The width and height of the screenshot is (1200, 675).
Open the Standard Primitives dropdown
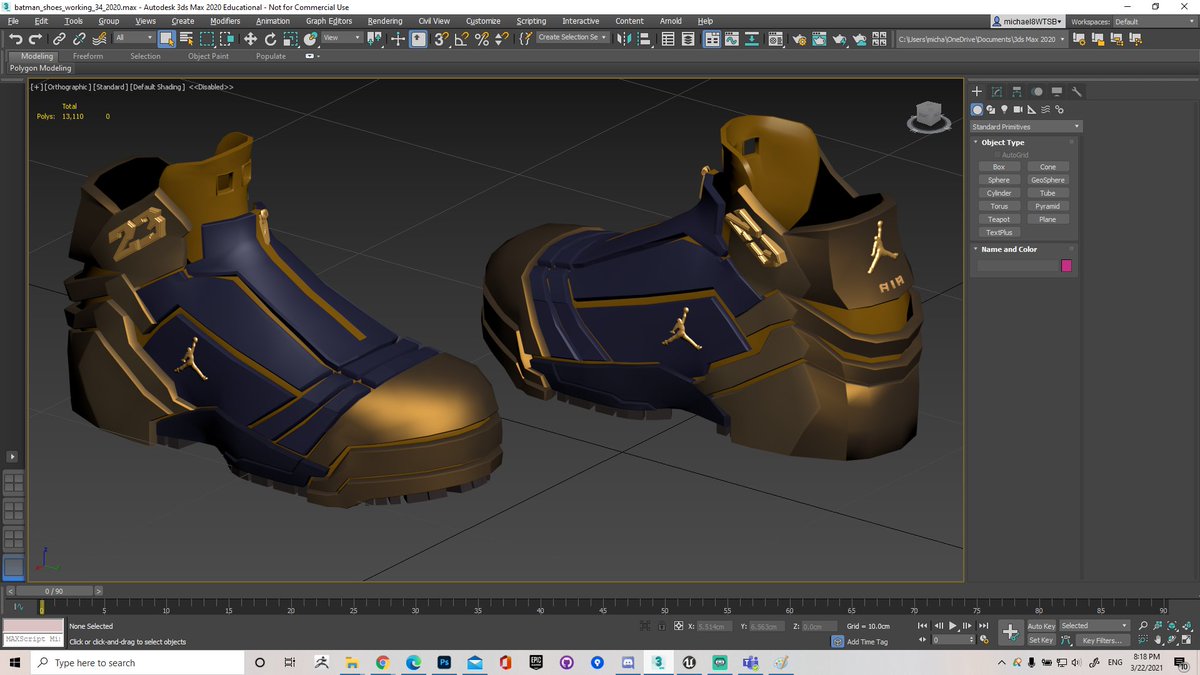click(1026, 127)
